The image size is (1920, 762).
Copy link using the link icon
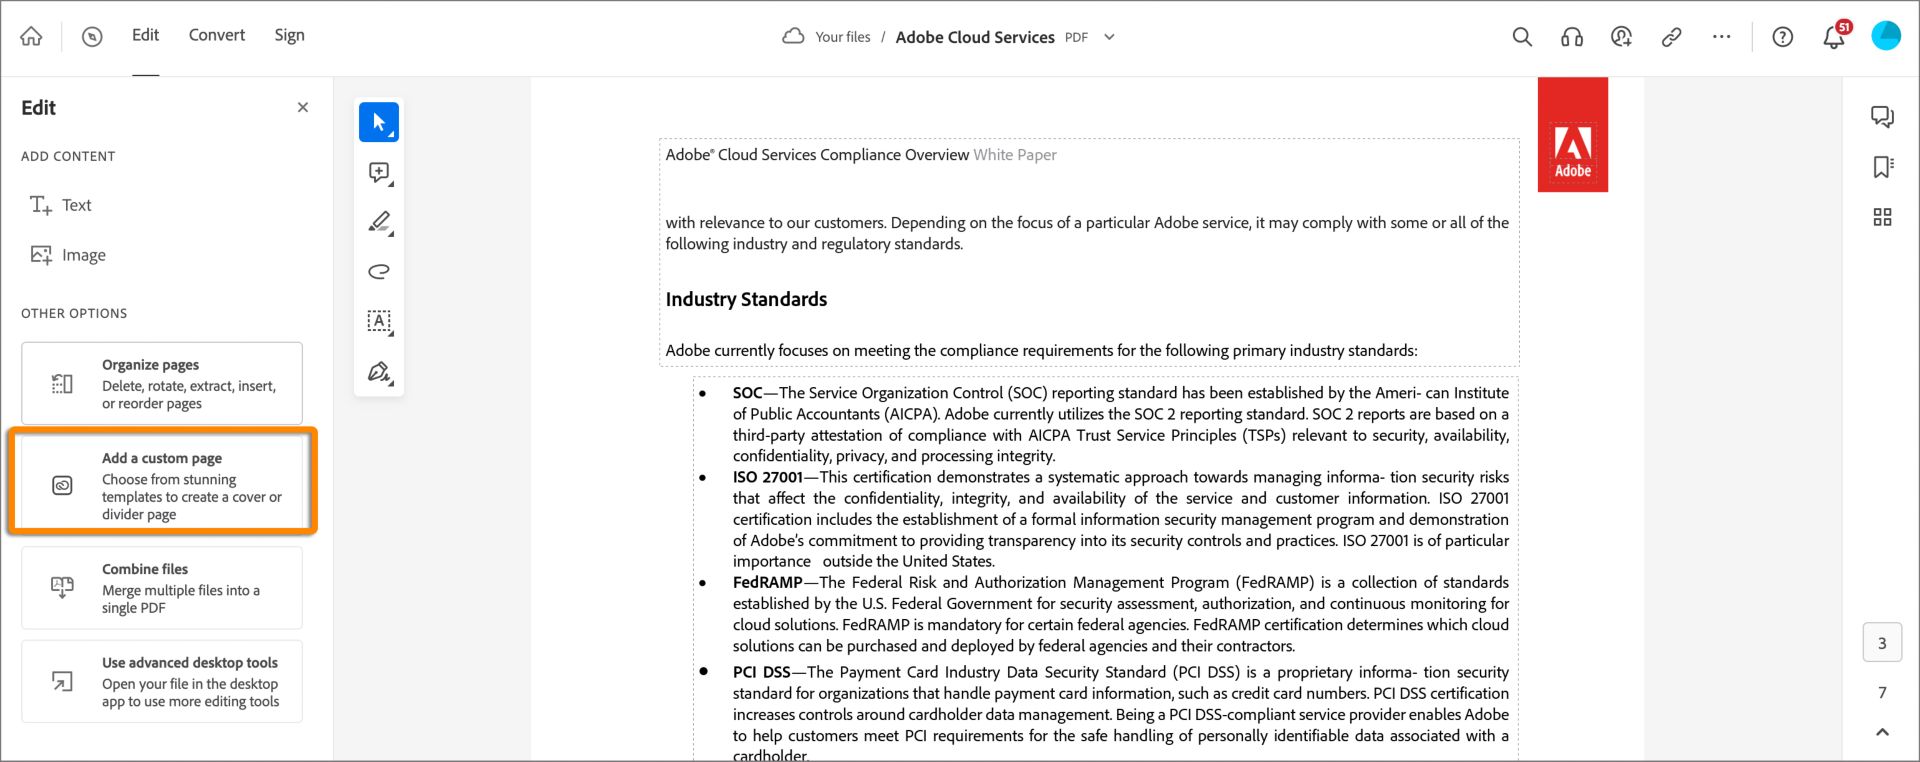click(x=1671, y=37)
